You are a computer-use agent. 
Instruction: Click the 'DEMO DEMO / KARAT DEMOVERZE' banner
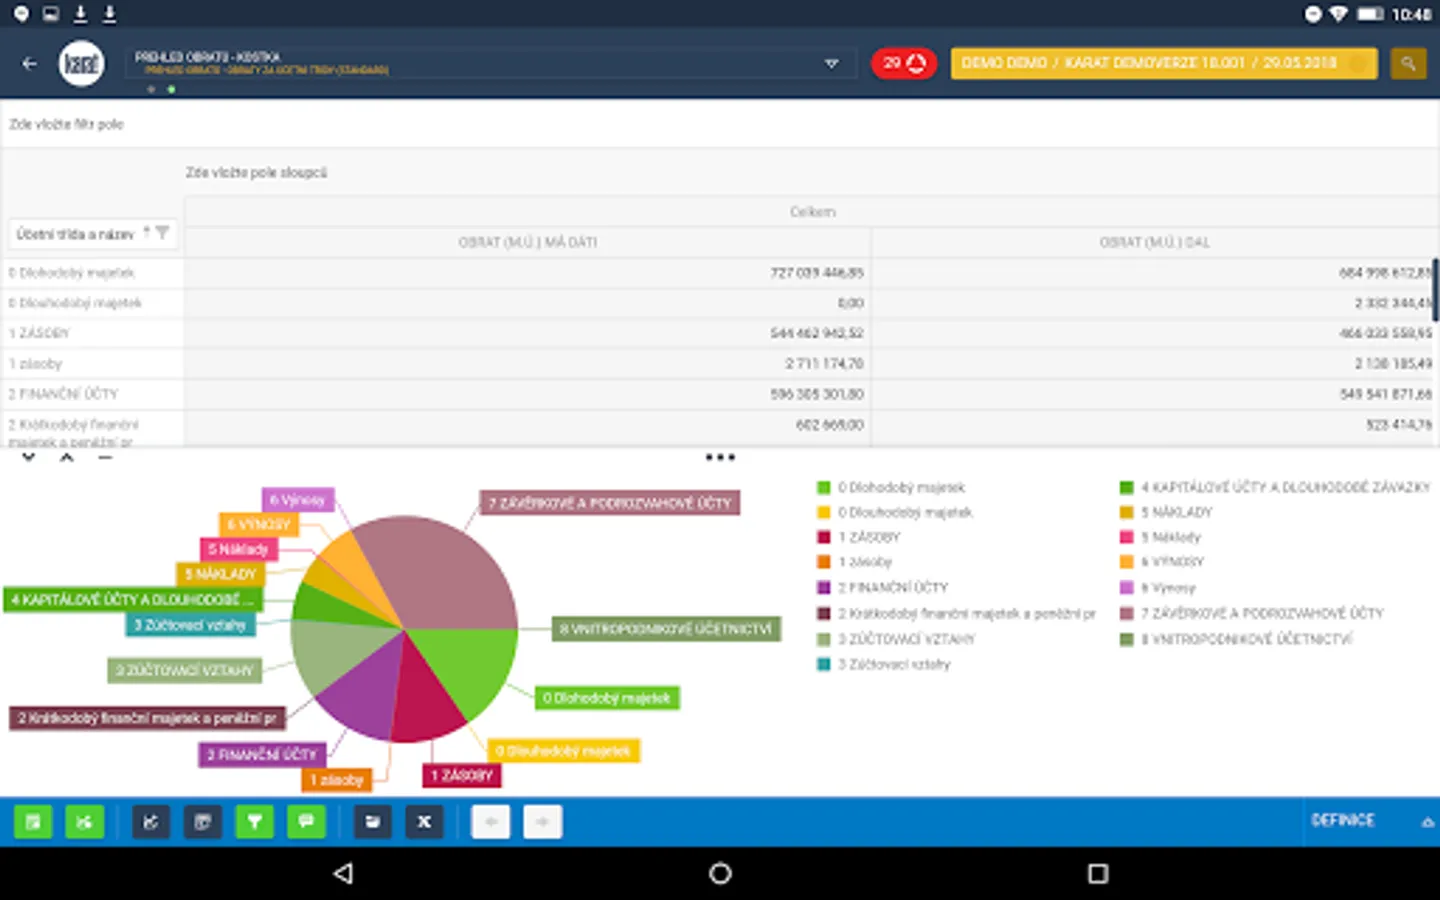point(1163,62)
